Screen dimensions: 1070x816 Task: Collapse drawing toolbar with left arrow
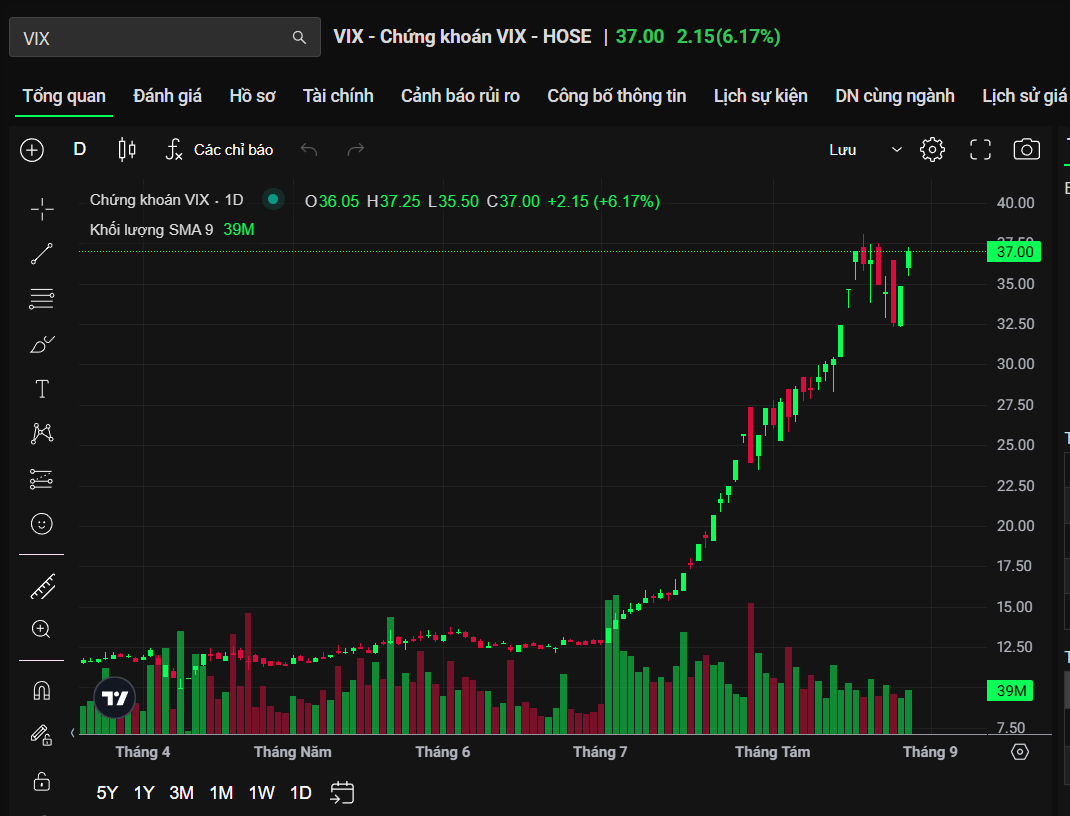pos(72,733)
